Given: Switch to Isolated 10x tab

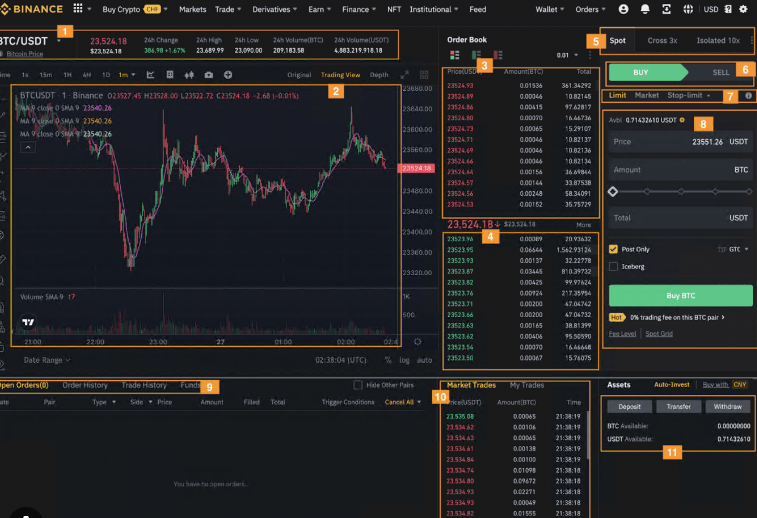Looking at the screenshot, I should click(x=718, y=41).
